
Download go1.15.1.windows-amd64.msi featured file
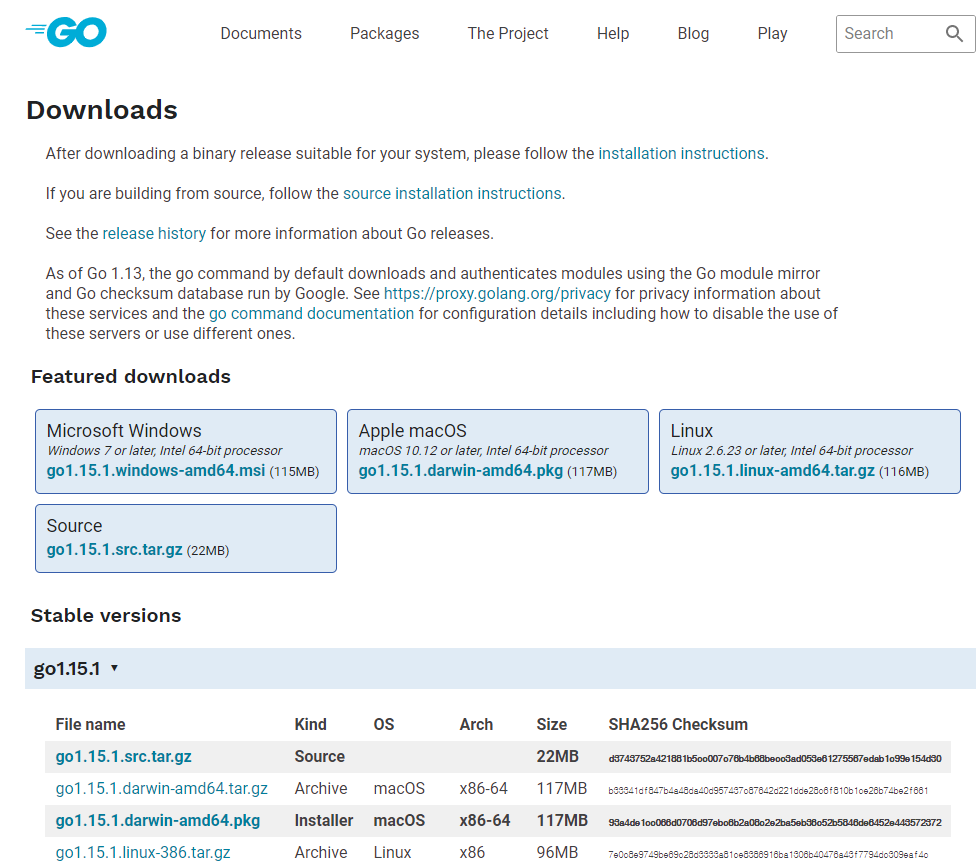(x=156, y=470)
